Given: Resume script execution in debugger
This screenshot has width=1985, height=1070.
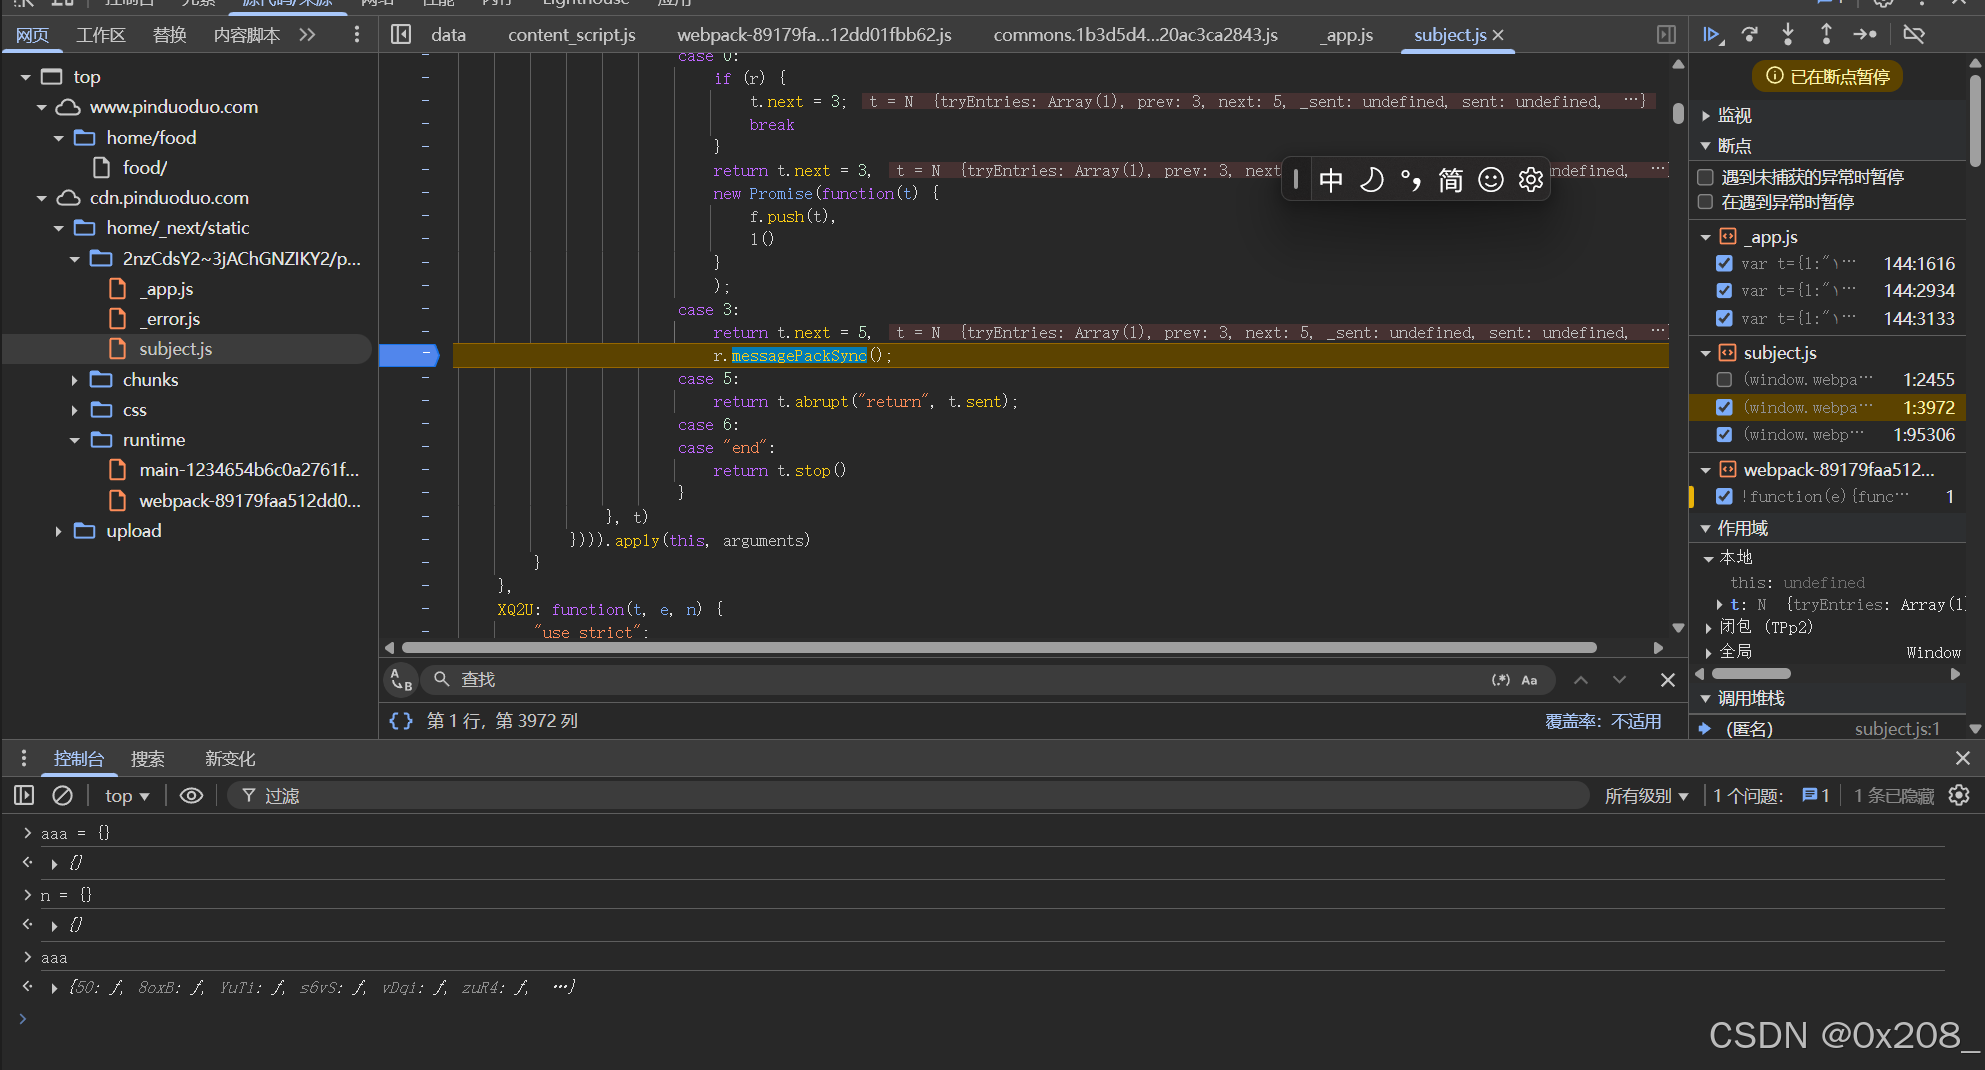Looking at the screenshot, I should pyautogui.click(x=1711, y=35).
